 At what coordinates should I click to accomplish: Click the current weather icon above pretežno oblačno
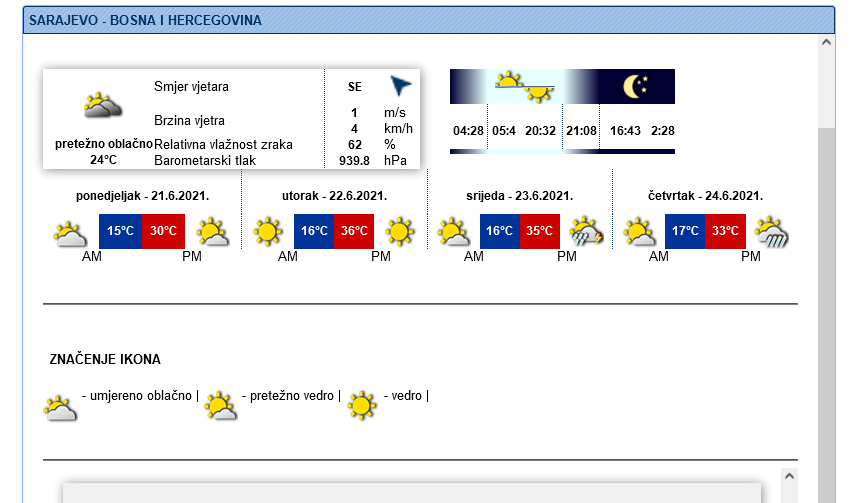click(x=103, y=104)
